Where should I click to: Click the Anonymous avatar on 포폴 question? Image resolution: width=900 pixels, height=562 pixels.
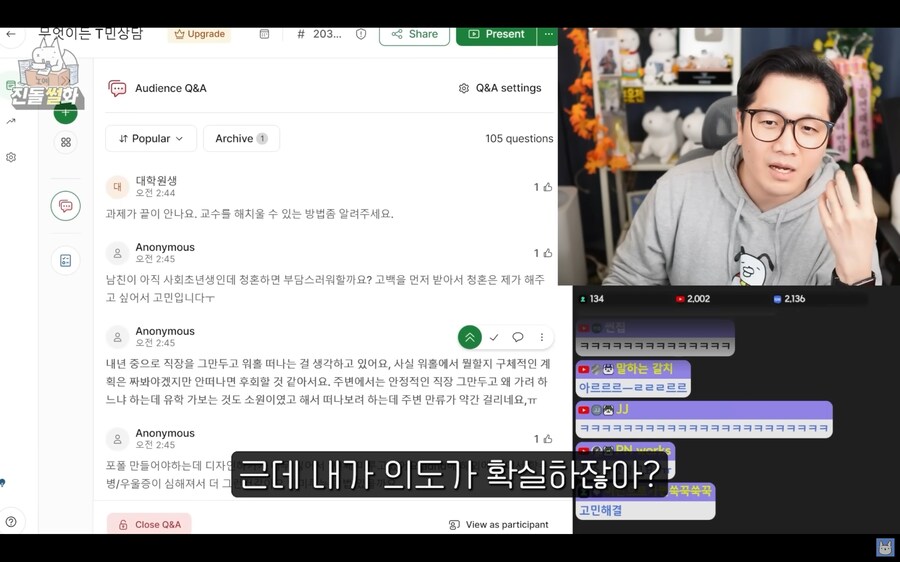tap(117, 439)
